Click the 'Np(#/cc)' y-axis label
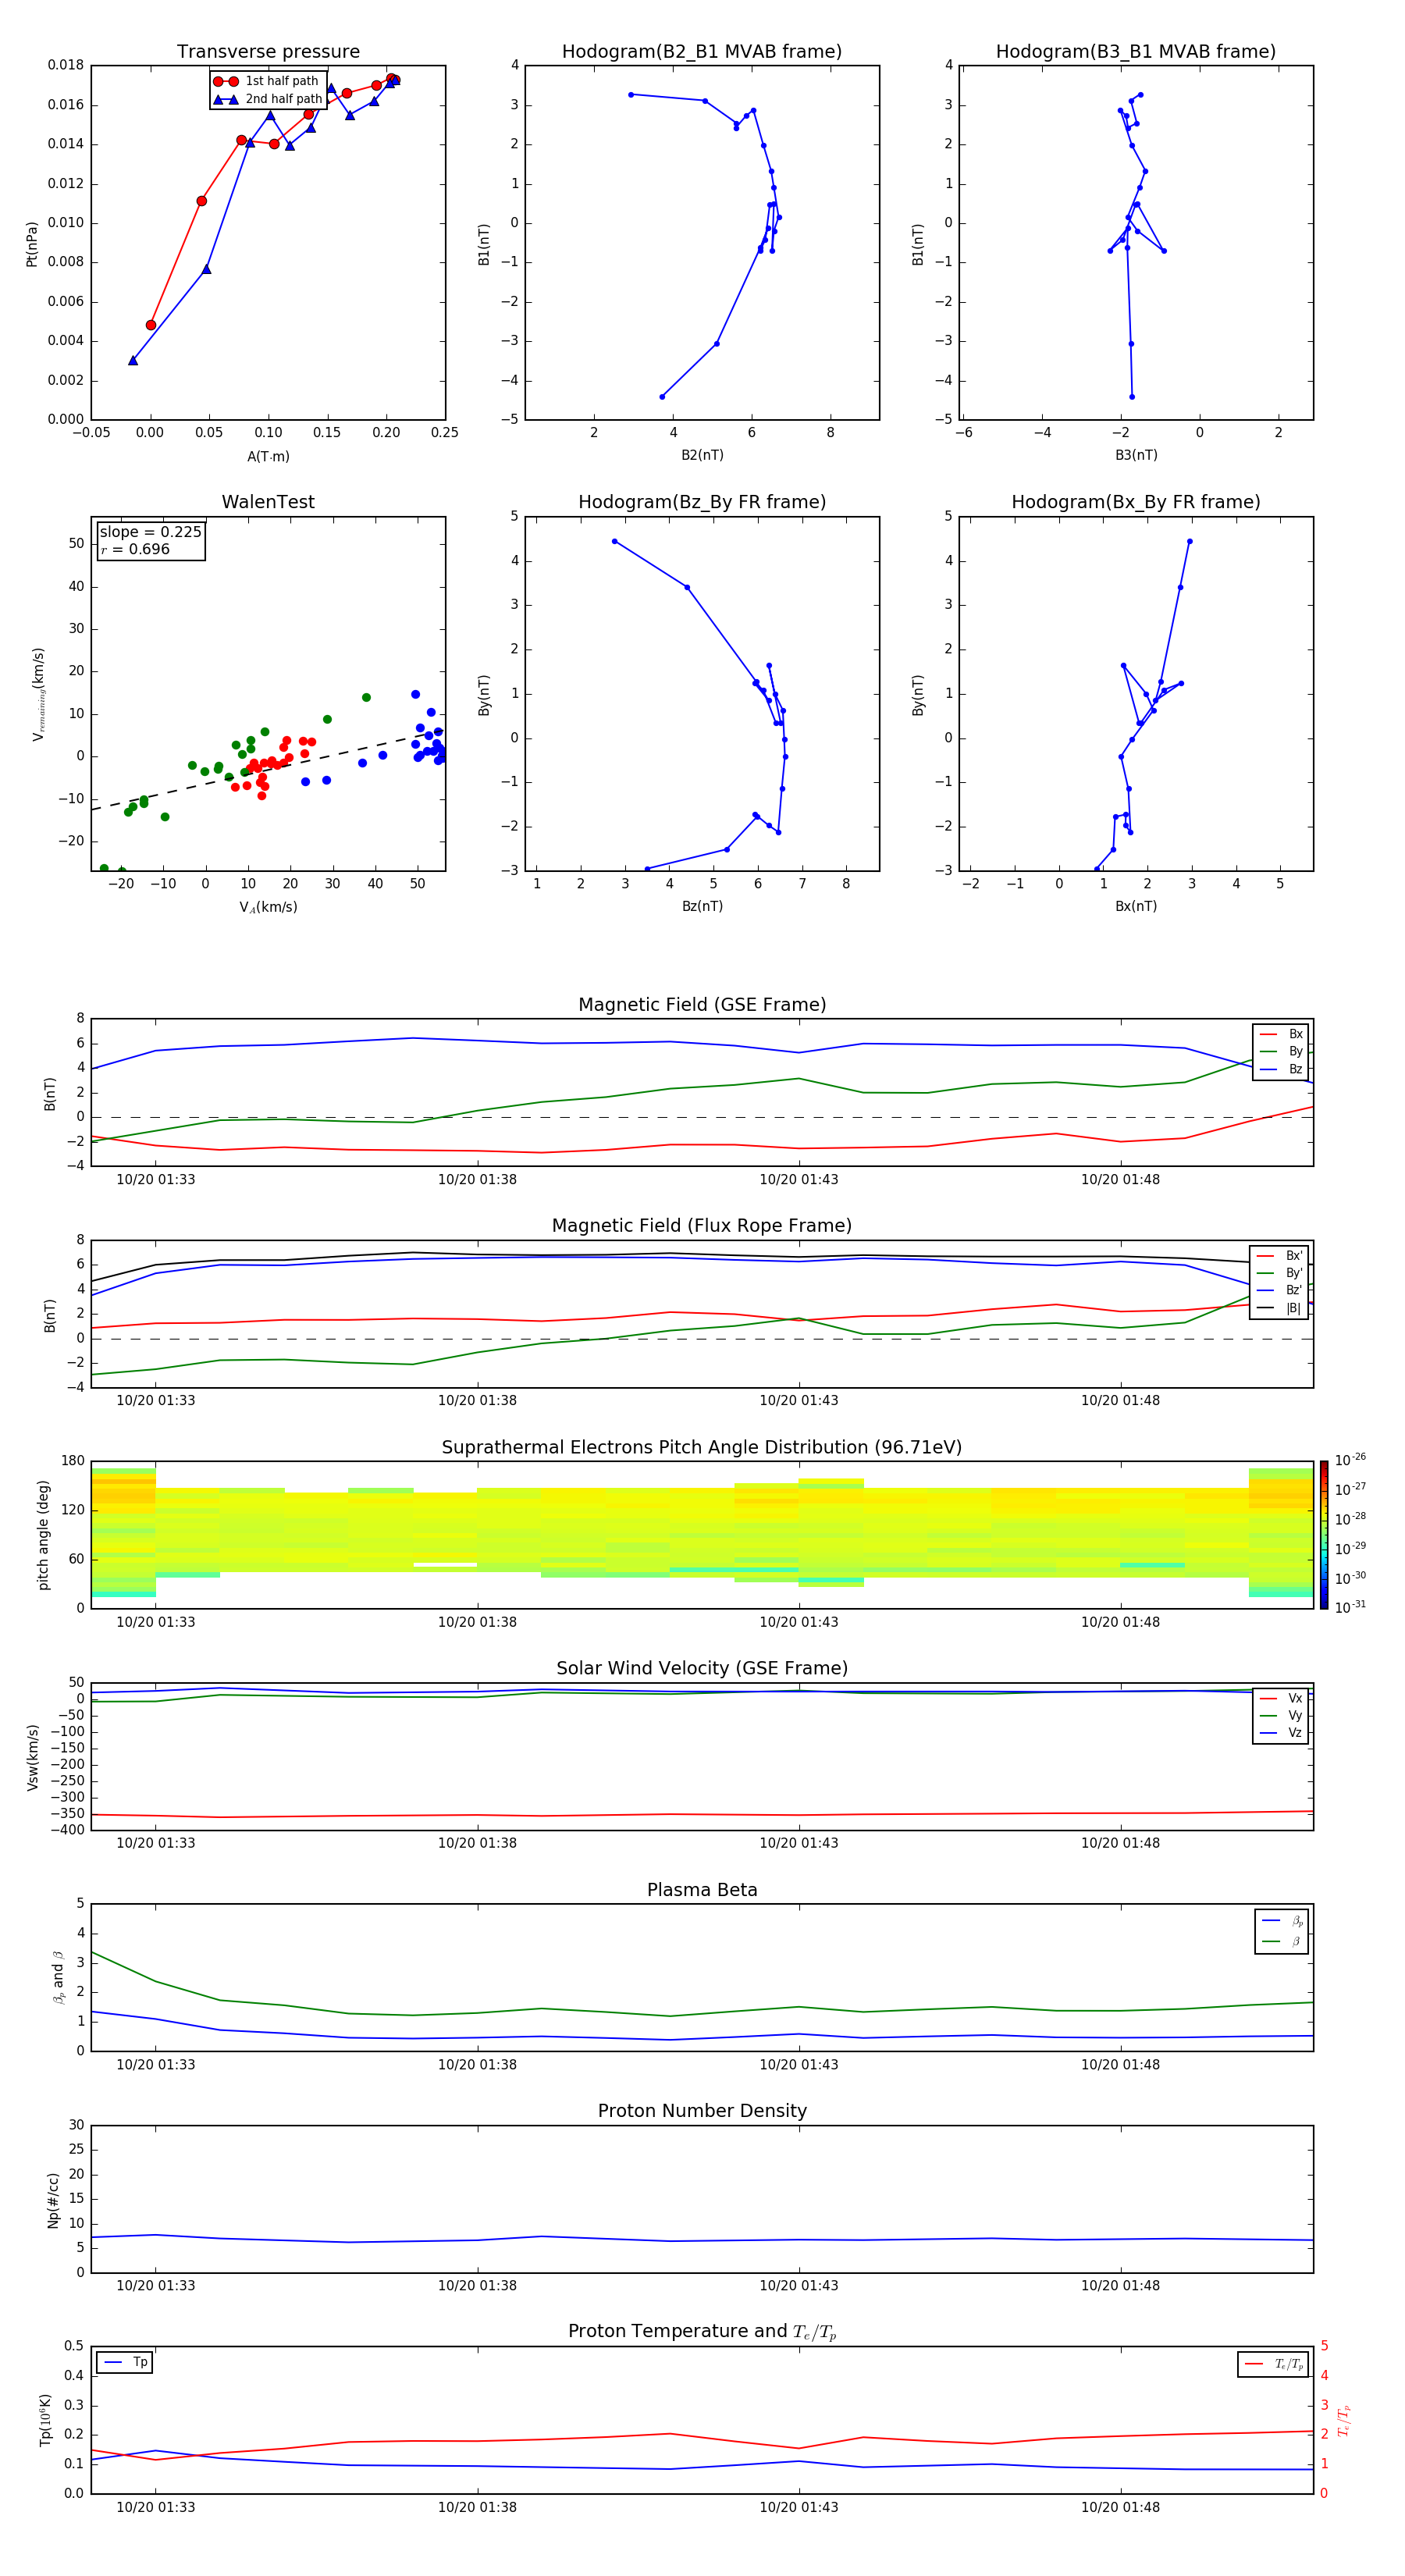1405x2576 pixels. [53, 2200]
